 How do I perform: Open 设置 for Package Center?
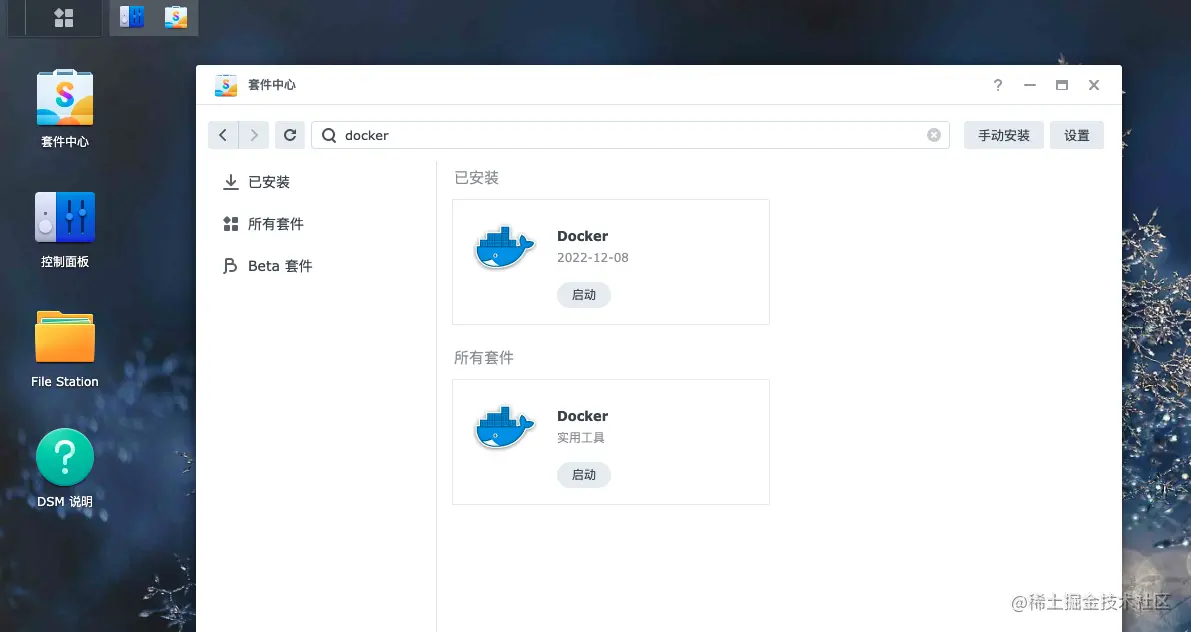point(1076,135)
